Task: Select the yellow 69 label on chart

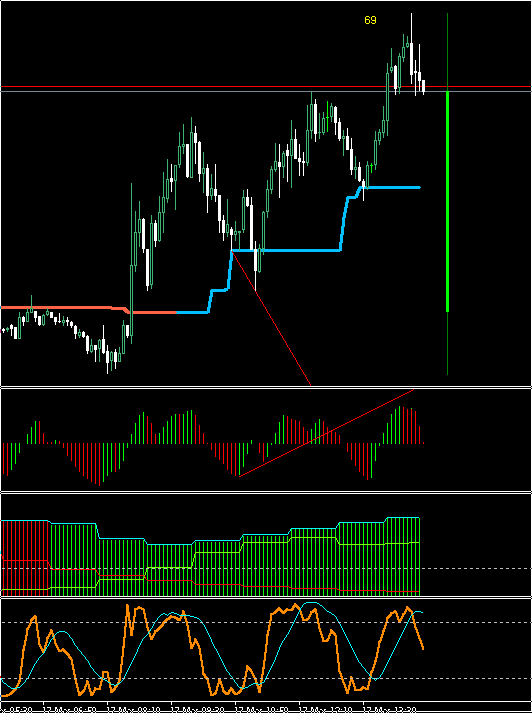Action: 370,20
